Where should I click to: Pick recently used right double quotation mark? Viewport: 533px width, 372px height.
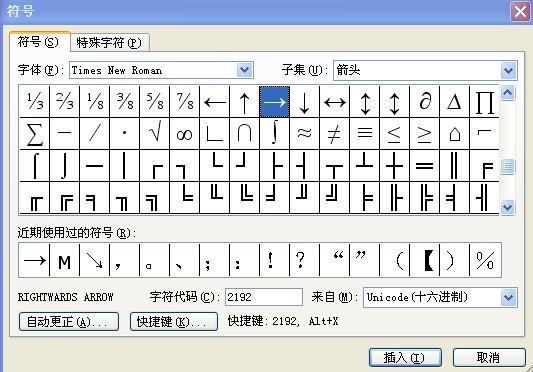pyautogui.click(x=364, y=260)
